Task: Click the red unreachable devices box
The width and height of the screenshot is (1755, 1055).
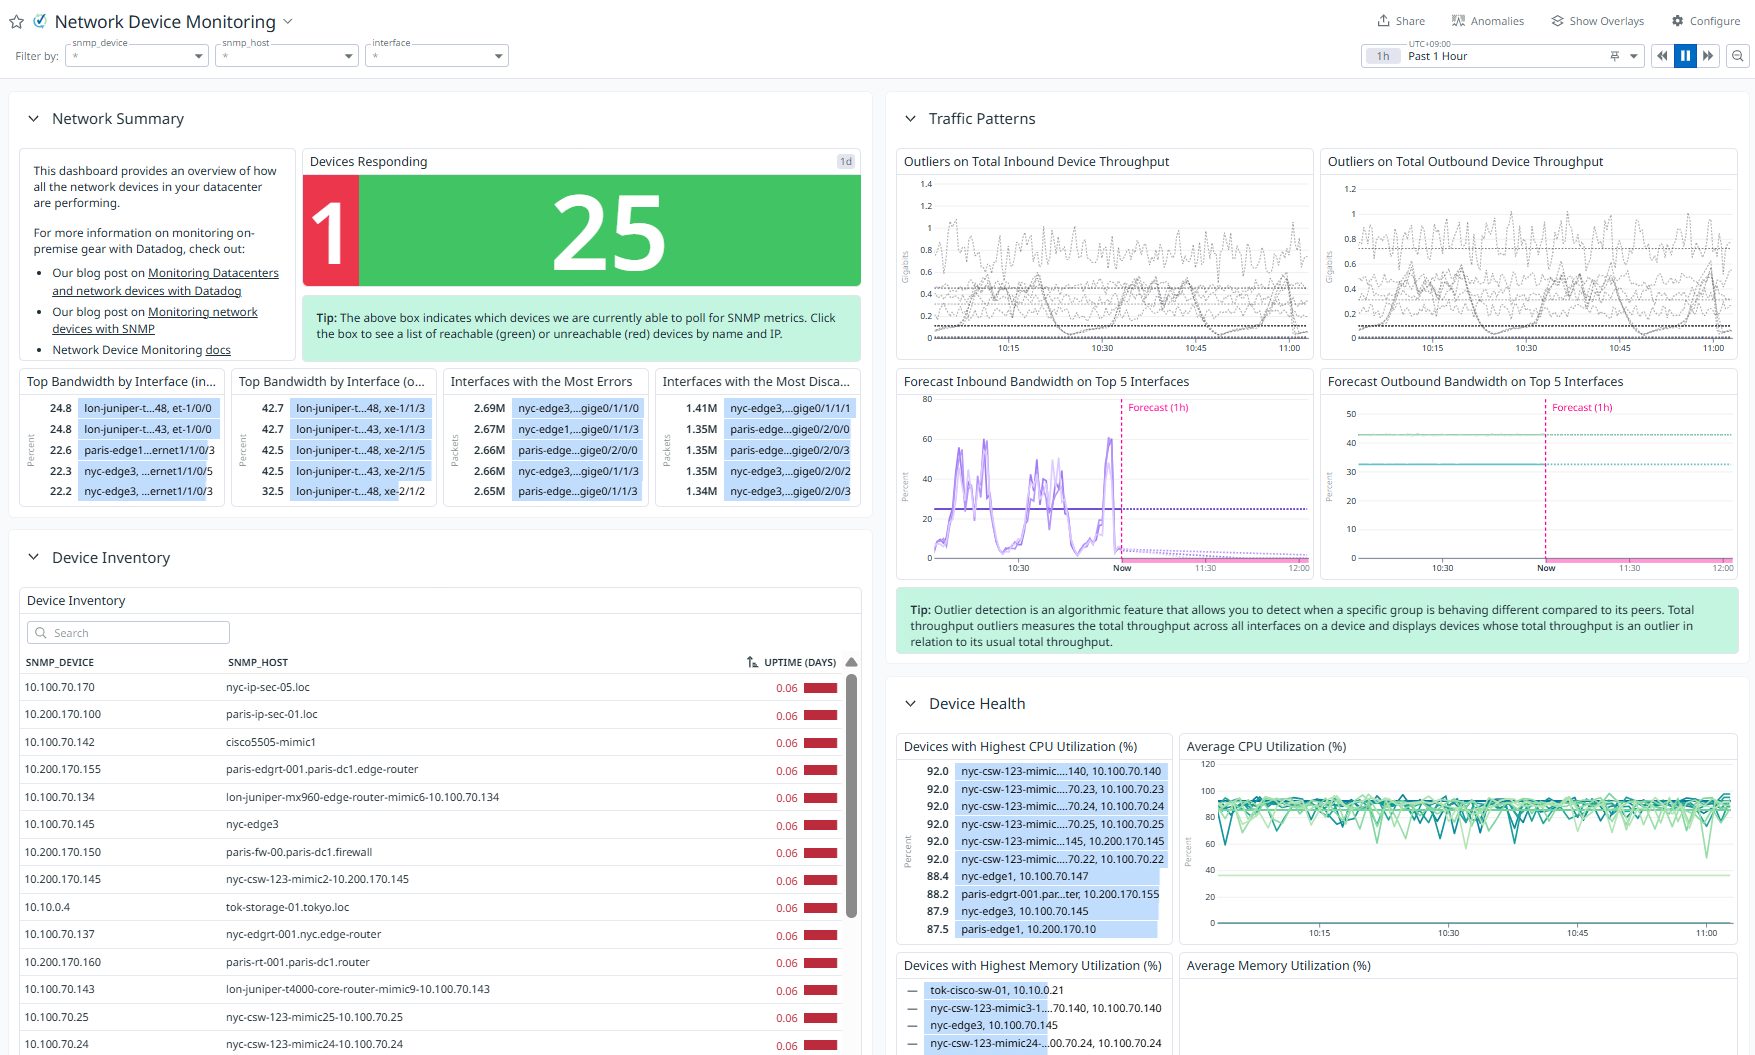Action: [x=330, y=231]
